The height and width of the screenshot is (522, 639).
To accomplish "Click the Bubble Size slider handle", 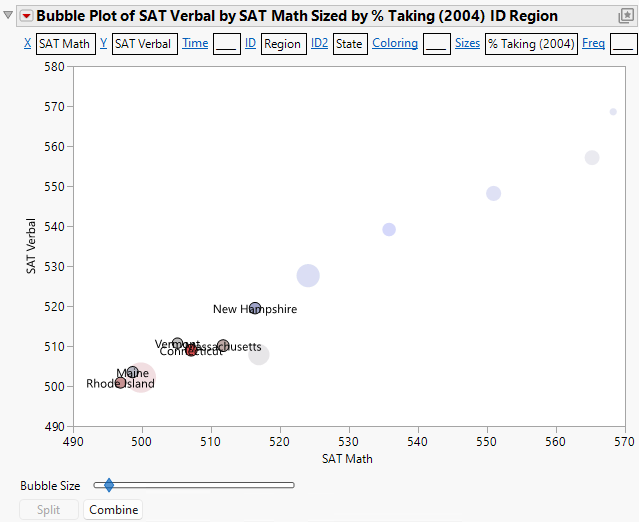I will [x=109, y=485].
